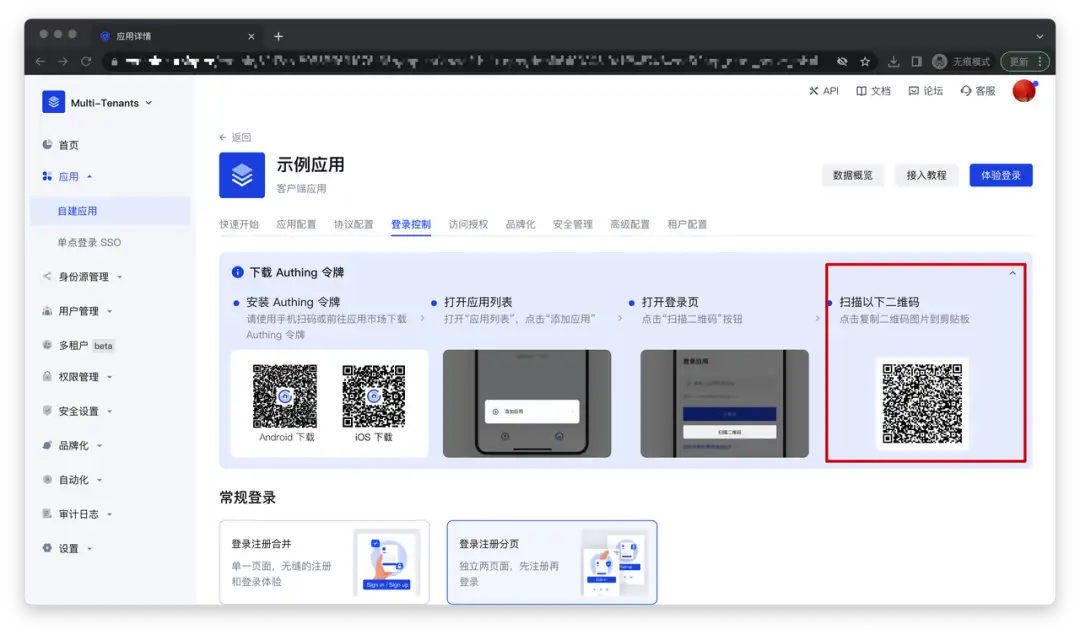The image size is (1080, 635).
Task: Open 多租户 beta sidebar item
Action: click(x=78, y=345)
